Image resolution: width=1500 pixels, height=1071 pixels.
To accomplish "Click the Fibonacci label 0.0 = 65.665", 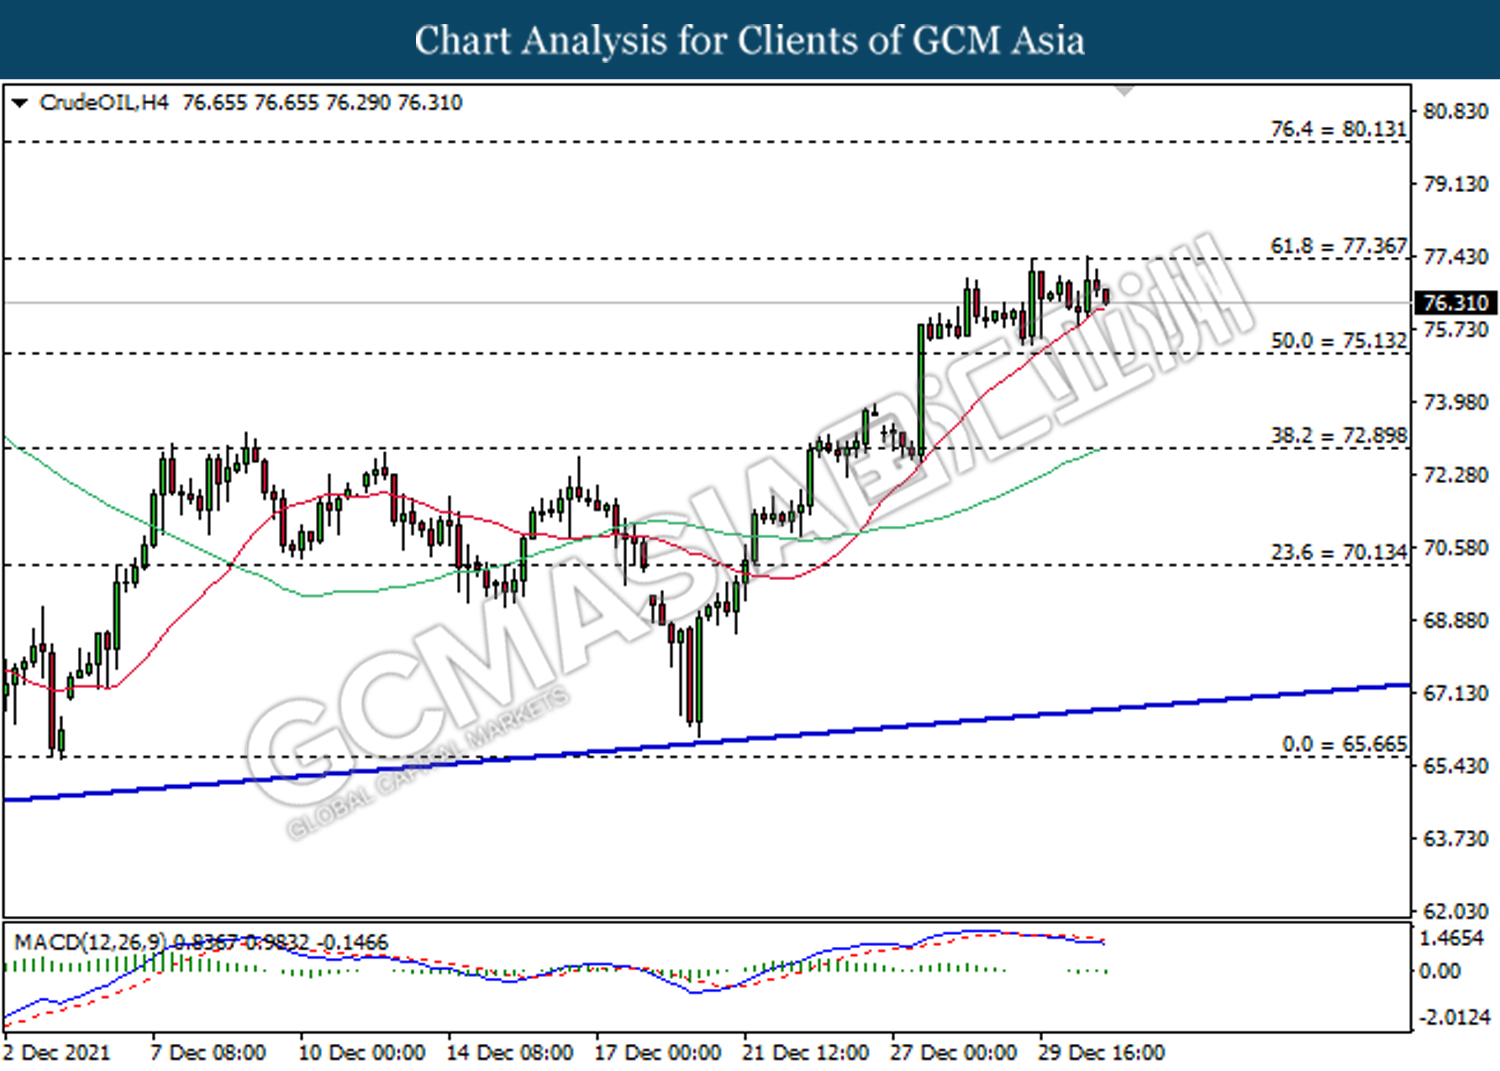I will (x=1344, y=744).
